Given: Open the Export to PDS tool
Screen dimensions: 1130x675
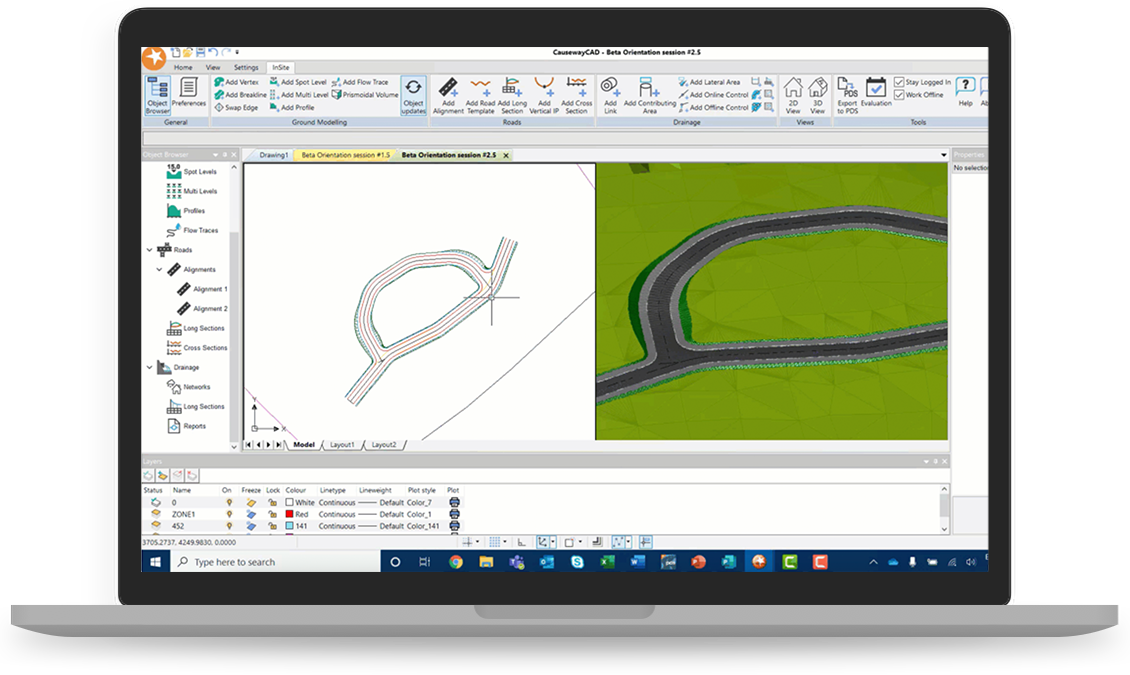Looking at the screenshot, I should pos(847,90).
